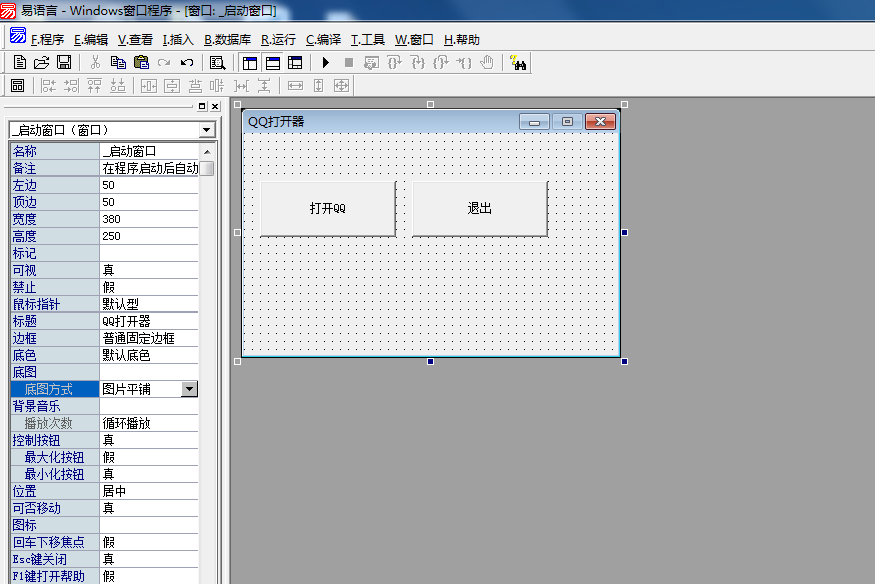Click the Undo arrow toolbar icon
This screenshot has height=584, width=875.
187,63
